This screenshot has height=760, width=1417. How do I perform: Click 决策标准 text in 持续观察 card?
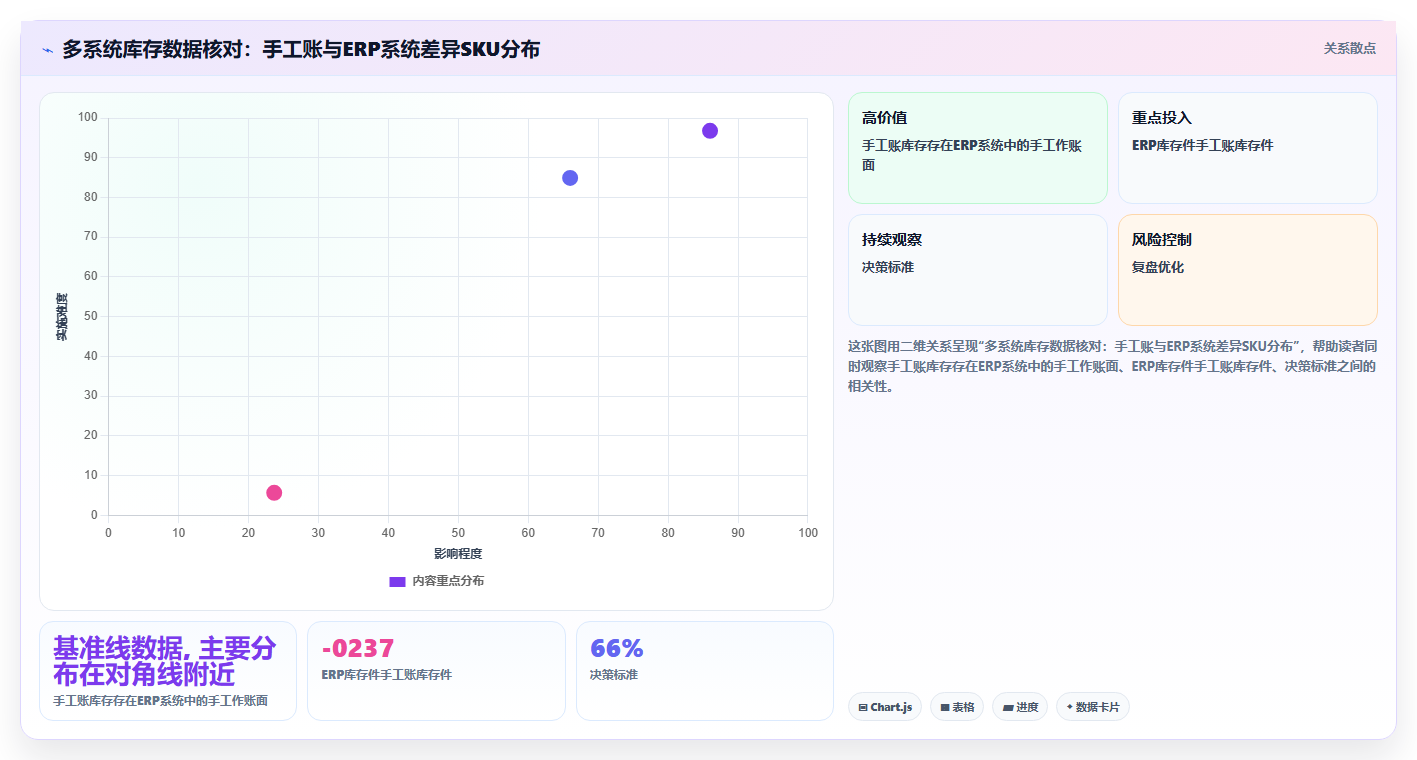pyautogui.click(x=888, y=268)
